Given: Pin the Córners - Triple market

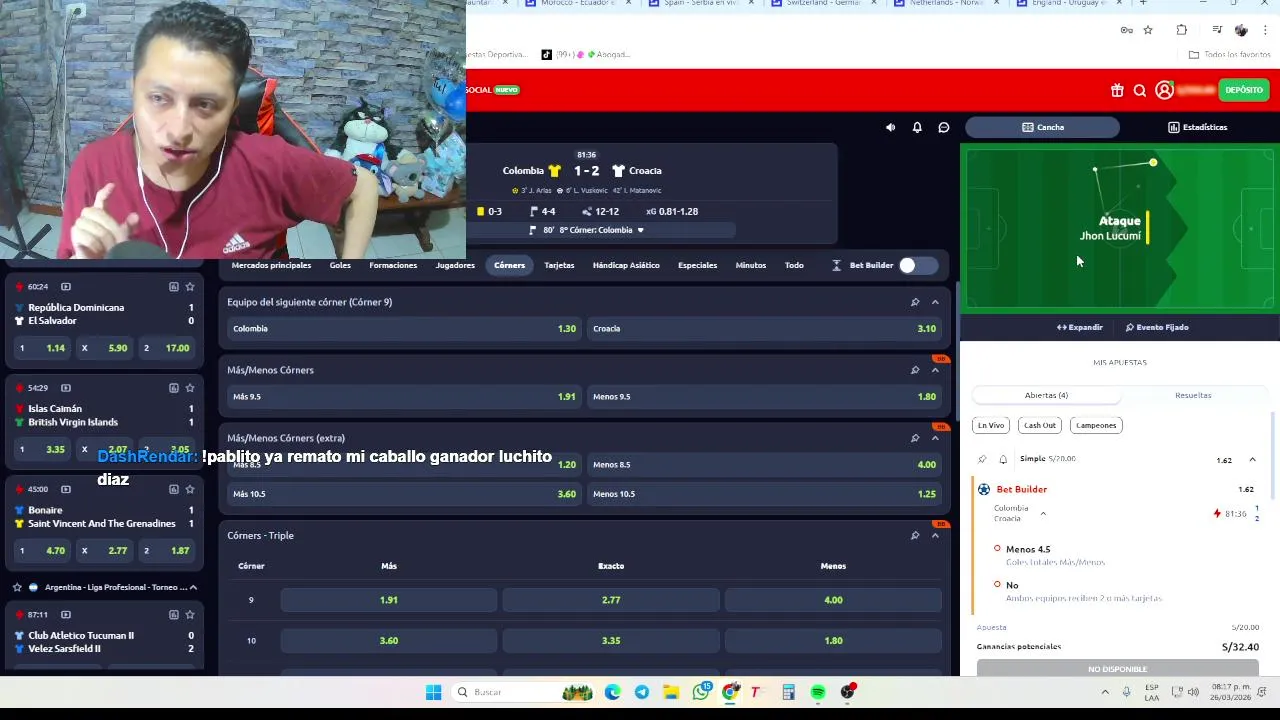Looking at the screenshot, I should click(x=914, y=536).
